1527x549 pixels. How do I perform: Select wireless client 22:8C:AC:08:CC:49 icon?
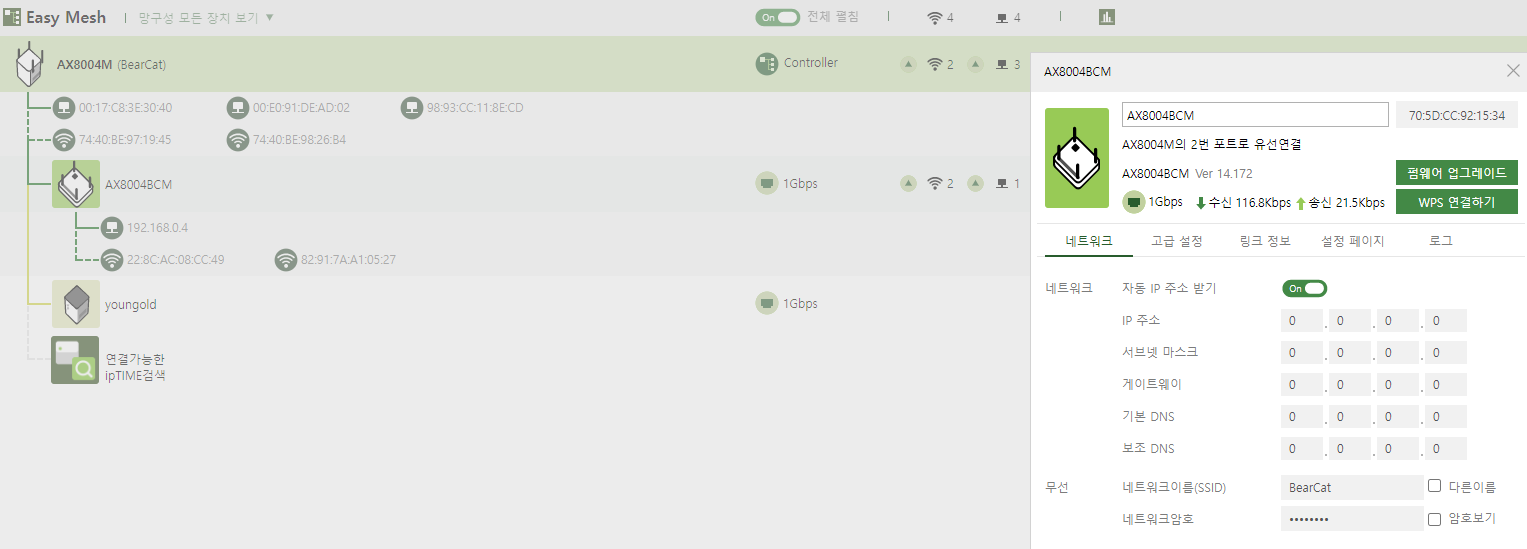tap(112, 260)
